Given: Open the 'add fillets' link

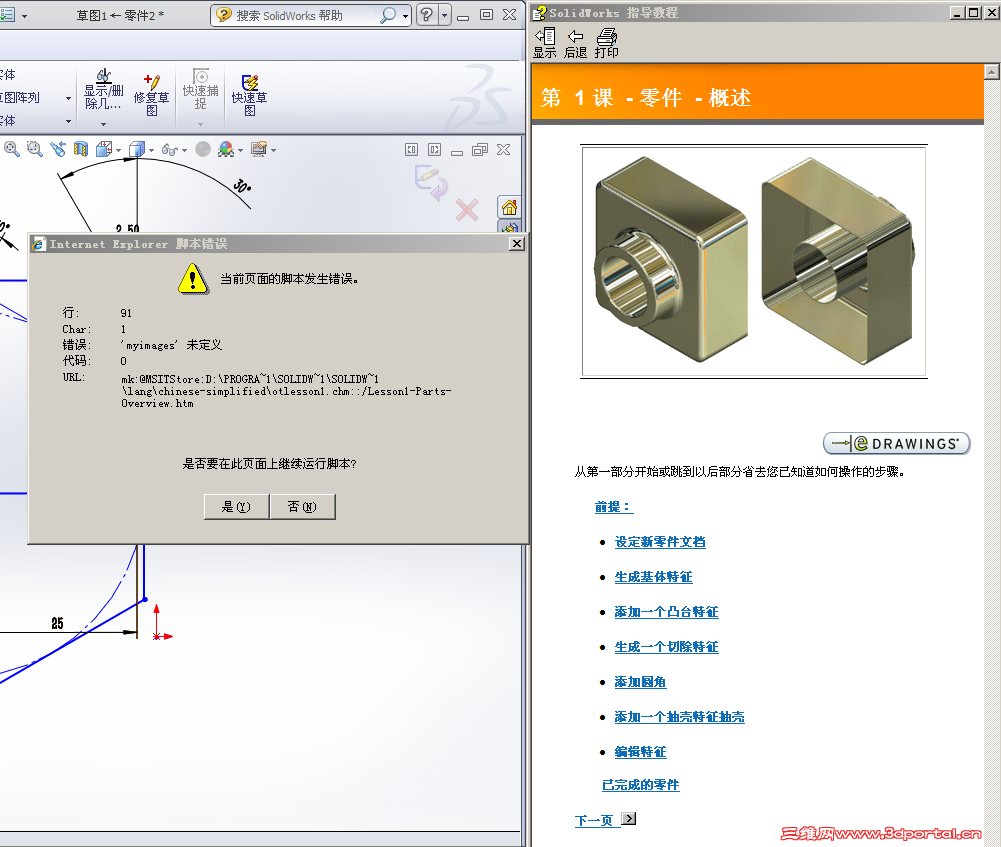Looking at the screenshot, I should point(640,682).
